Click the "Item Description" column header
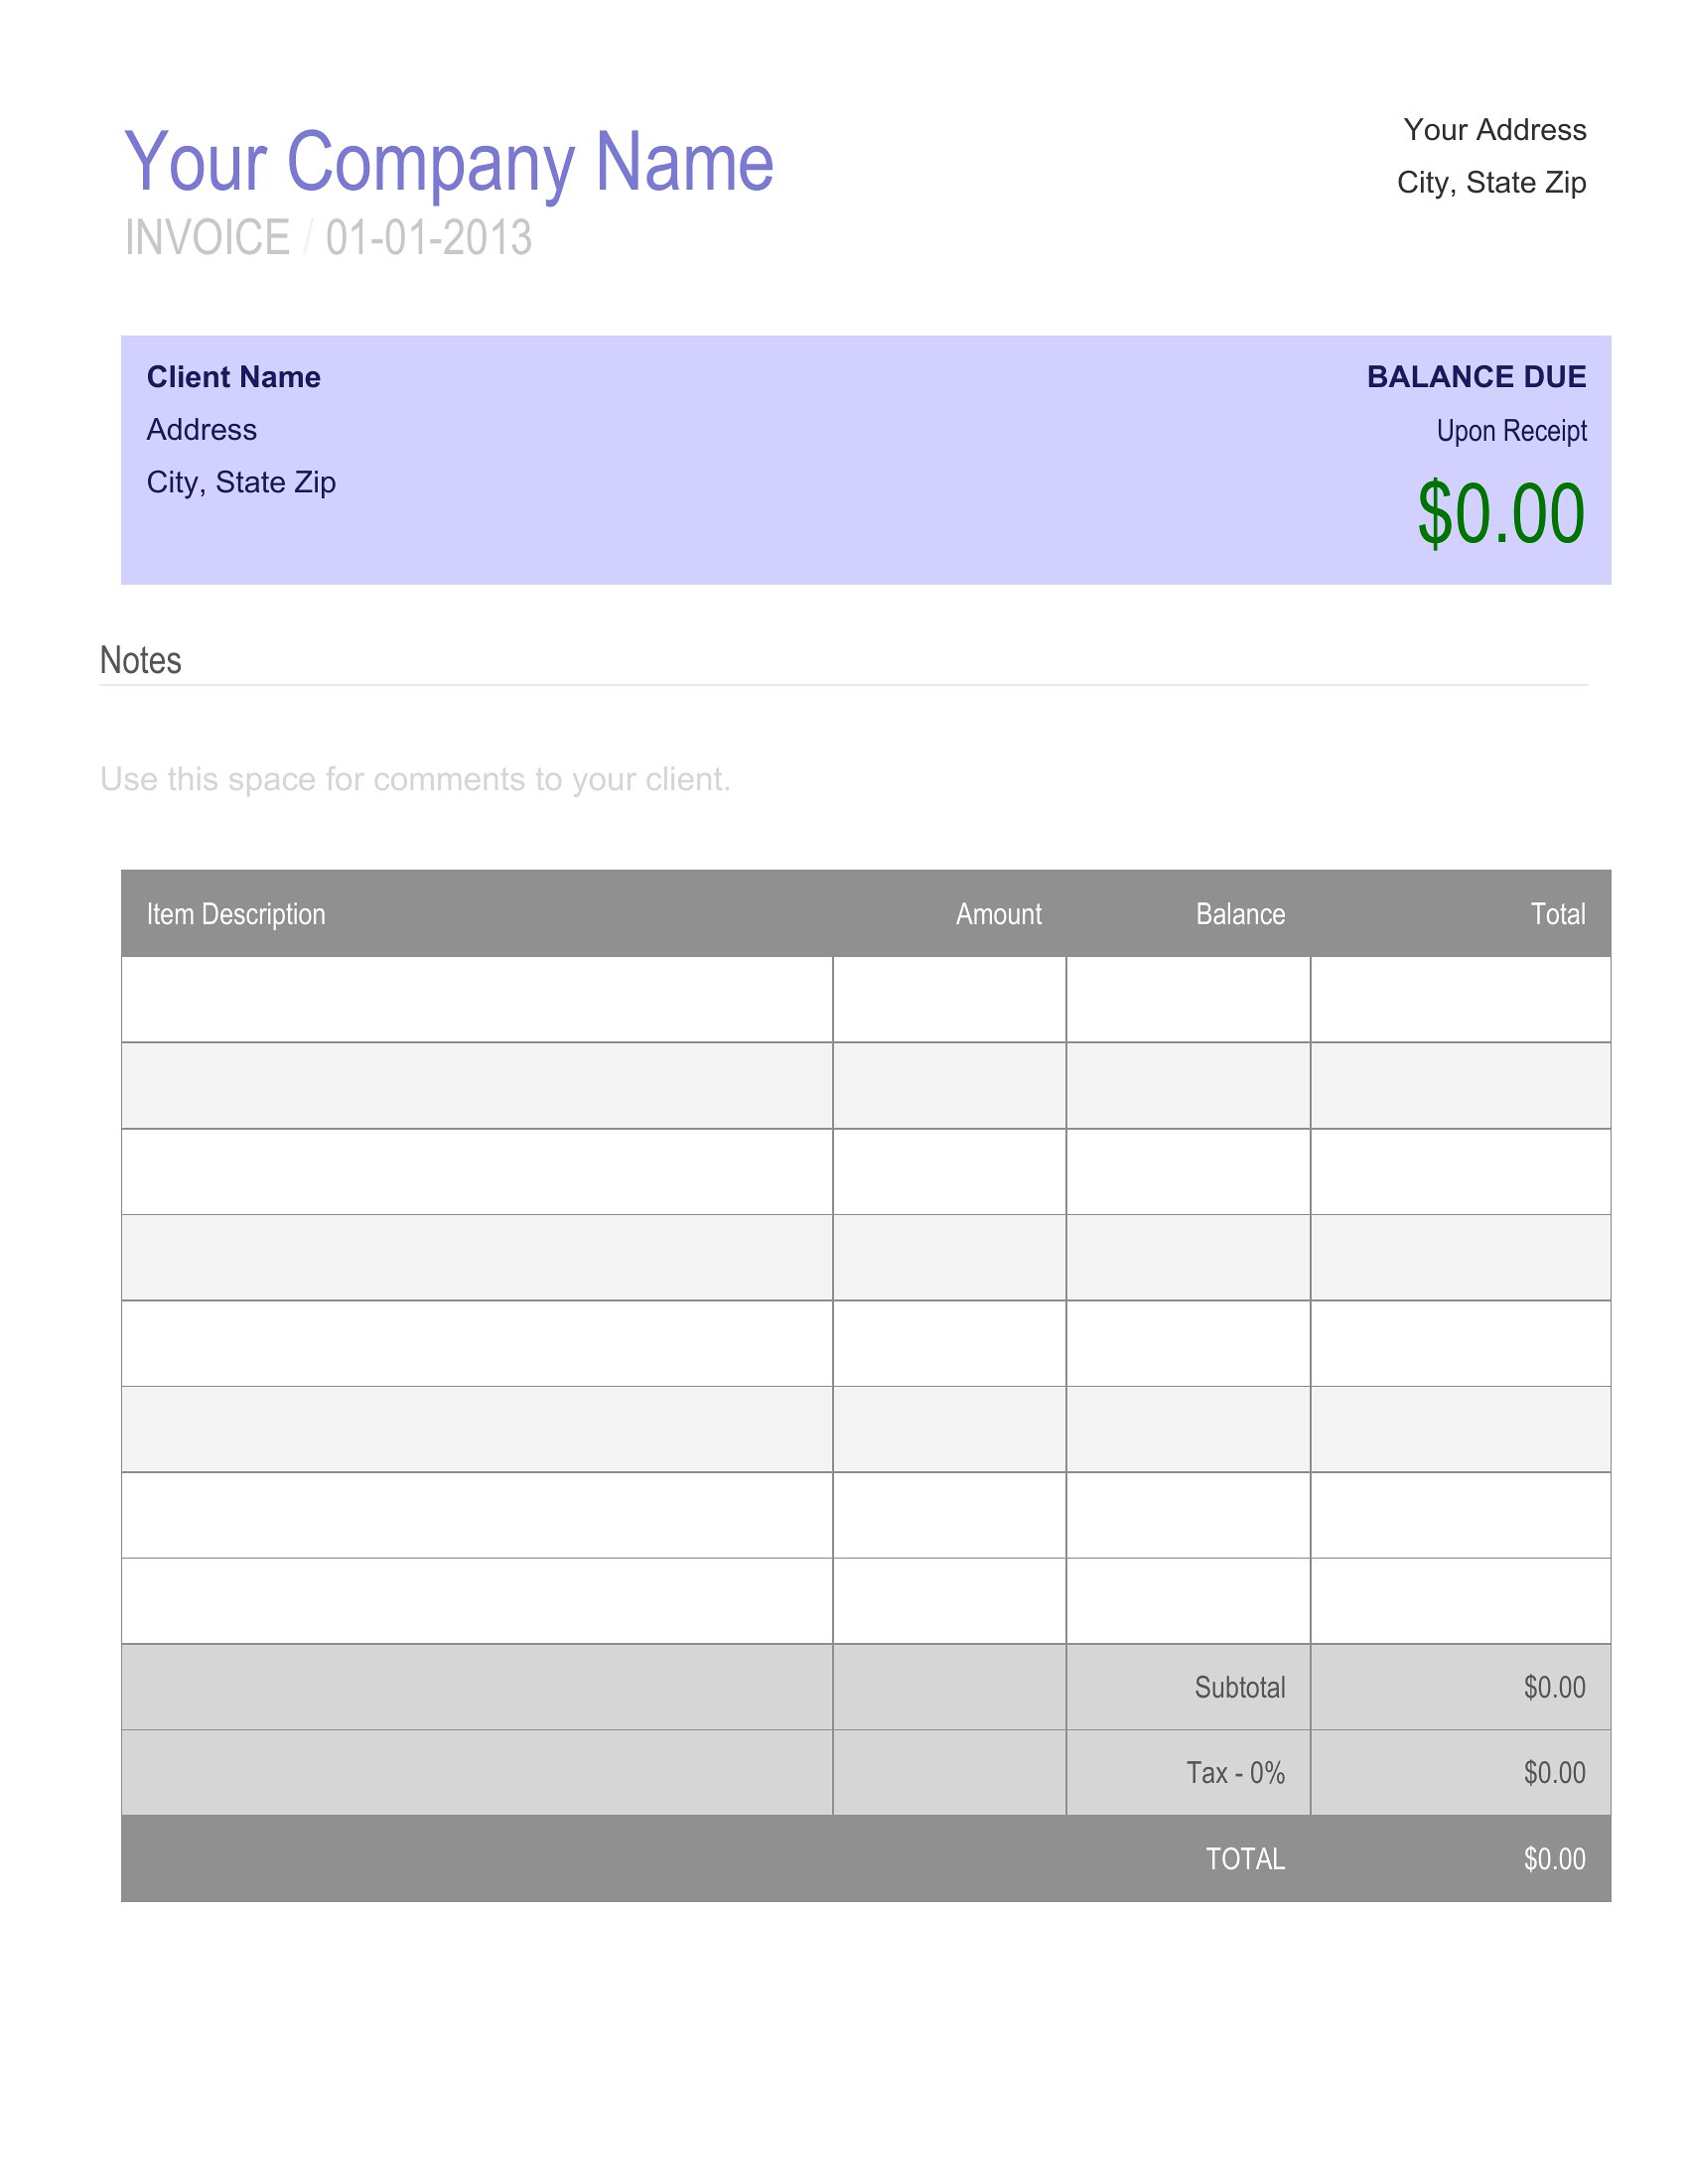The image size is (1688, 2184). click(x=236, y=914)
